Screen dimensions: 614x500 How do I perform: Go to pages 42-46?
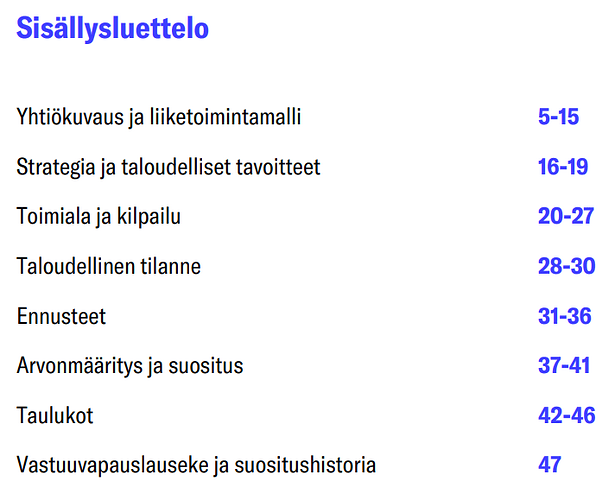coord(567,415)
